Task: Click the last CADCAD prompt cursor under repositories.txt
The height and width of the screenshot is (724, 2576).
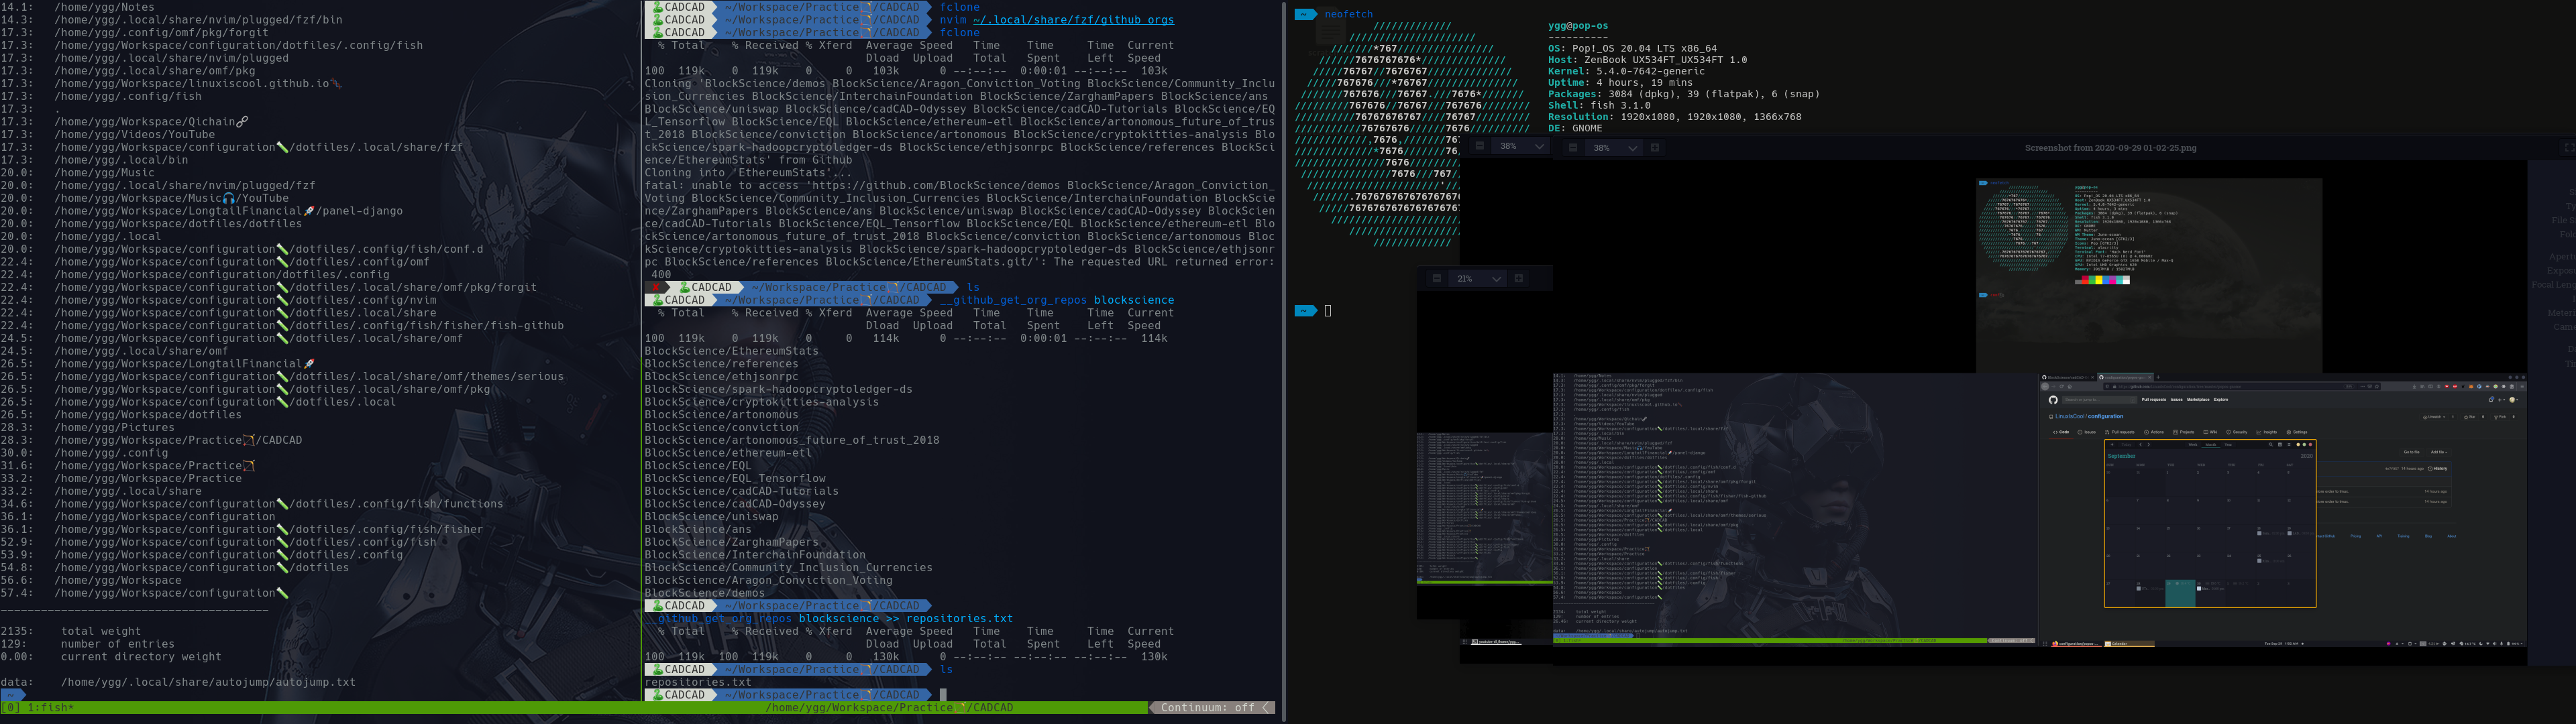Action: 943,695
